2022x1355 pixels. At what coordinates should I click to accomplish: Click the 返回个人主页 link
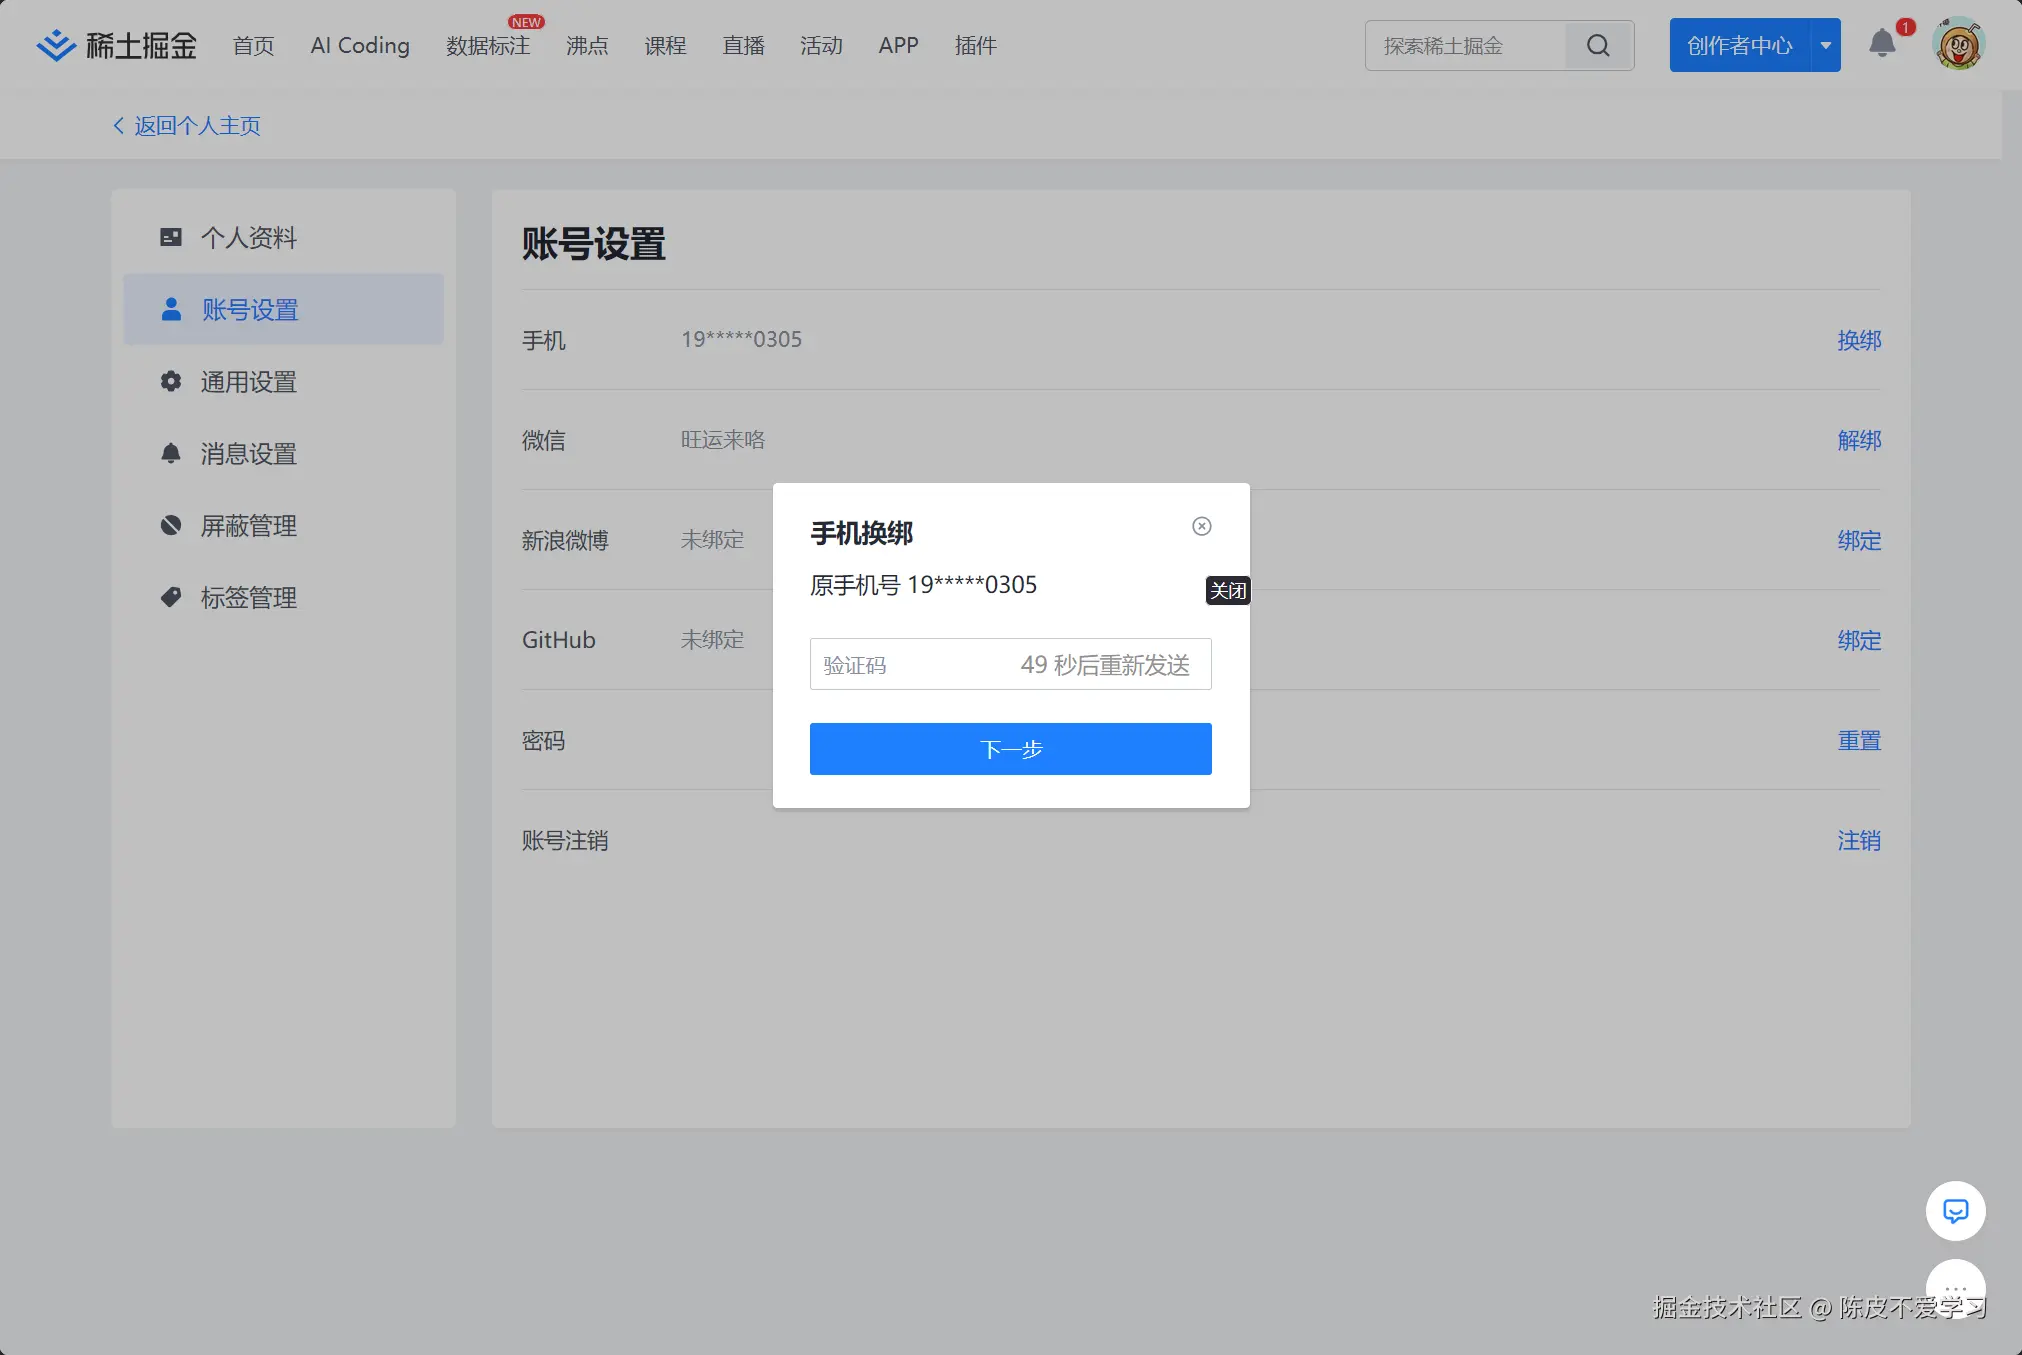tap(196, 125)
